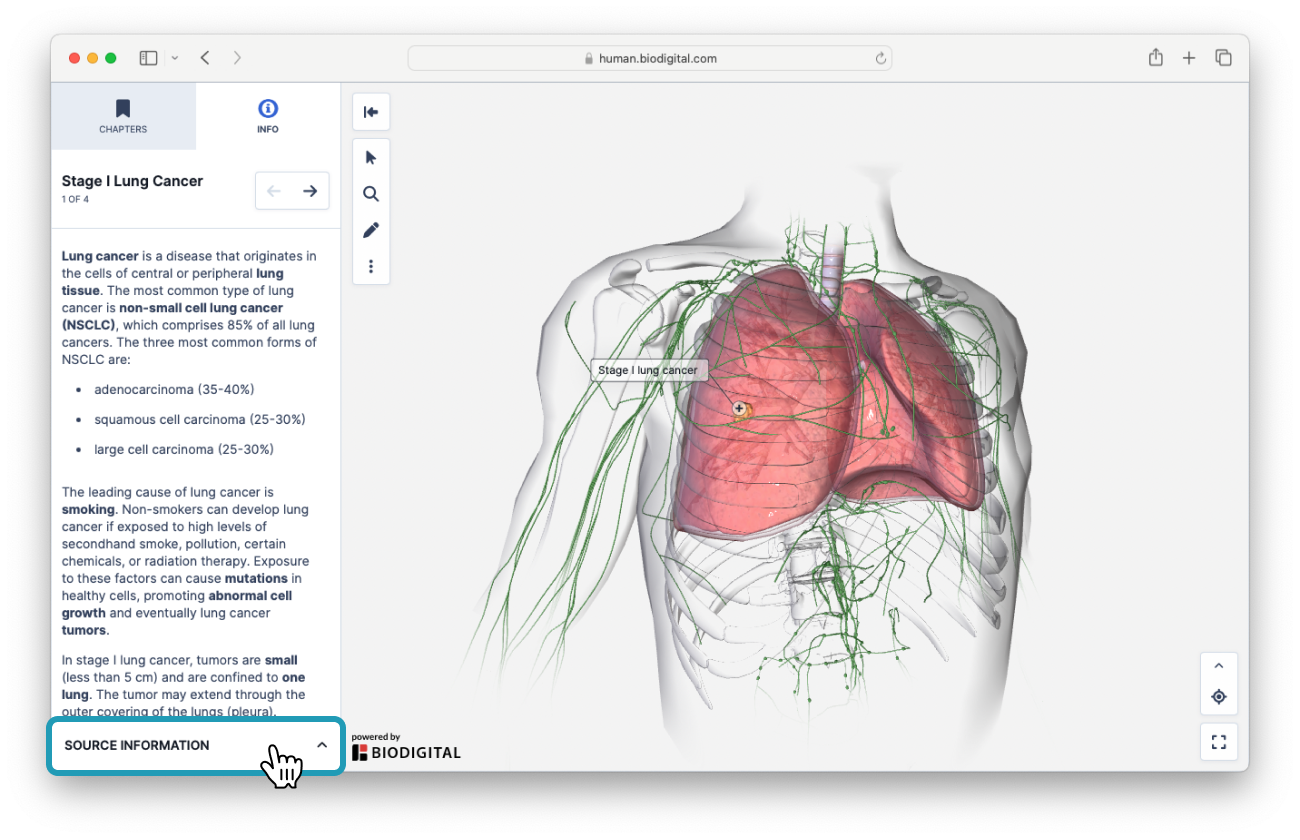The width and height of the screenshot is (1300, 840).
Task: Click the human.biodigital.com address bar
Action: tap(650, 58)
